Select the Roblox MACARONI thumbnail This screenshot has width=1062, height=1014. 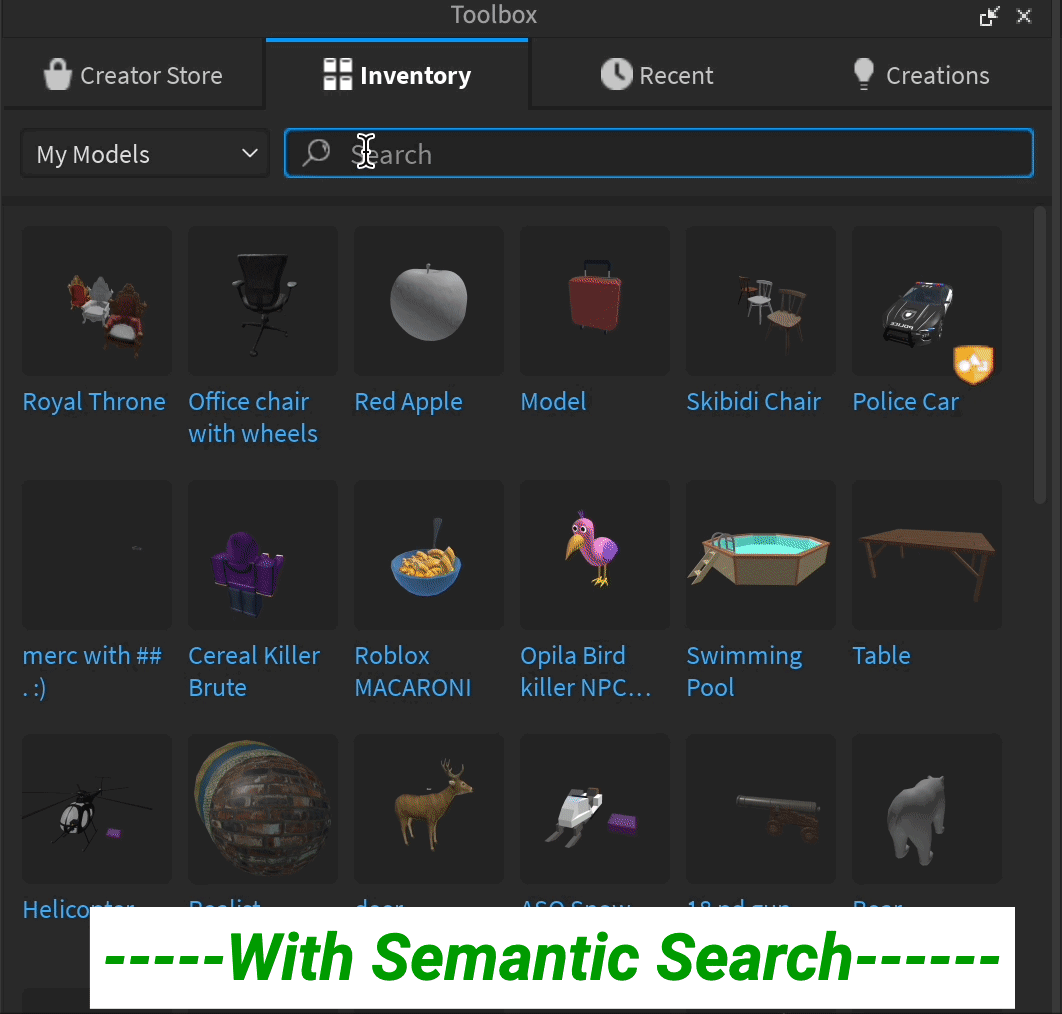click(x=429, y=555)
